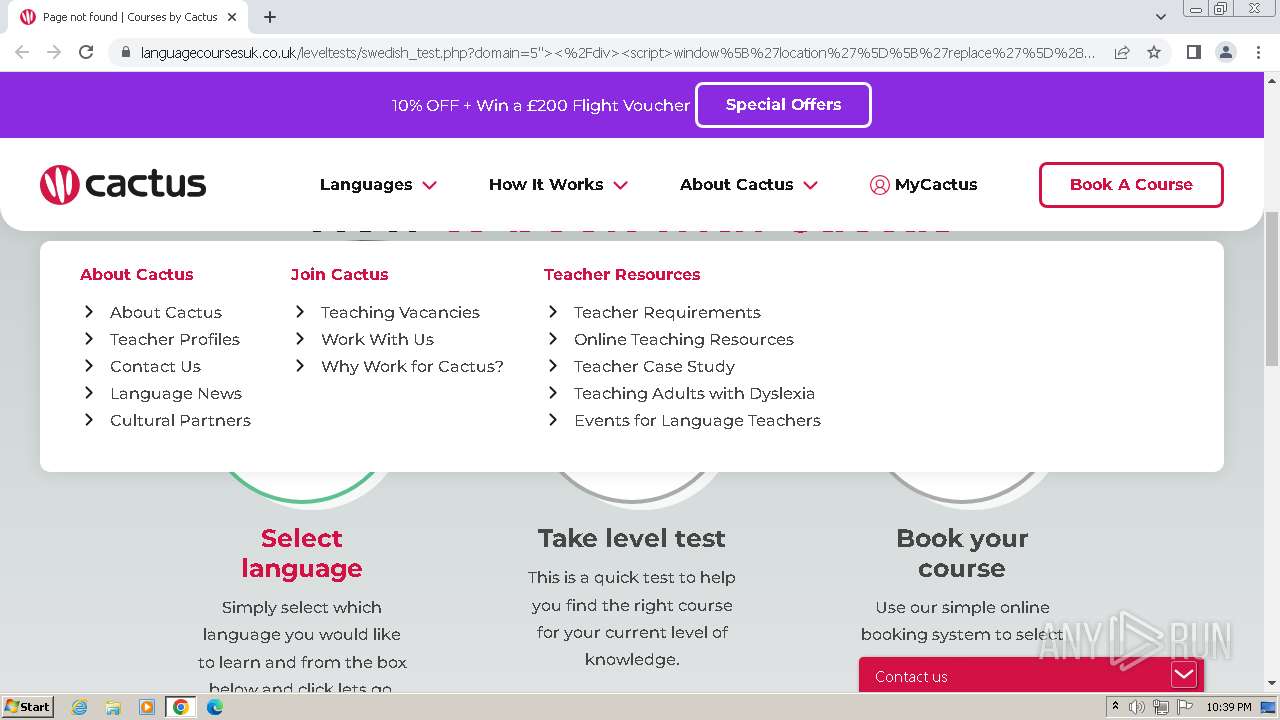
Task: Click the browser address bar URL
Action: (x=617, y=52)
